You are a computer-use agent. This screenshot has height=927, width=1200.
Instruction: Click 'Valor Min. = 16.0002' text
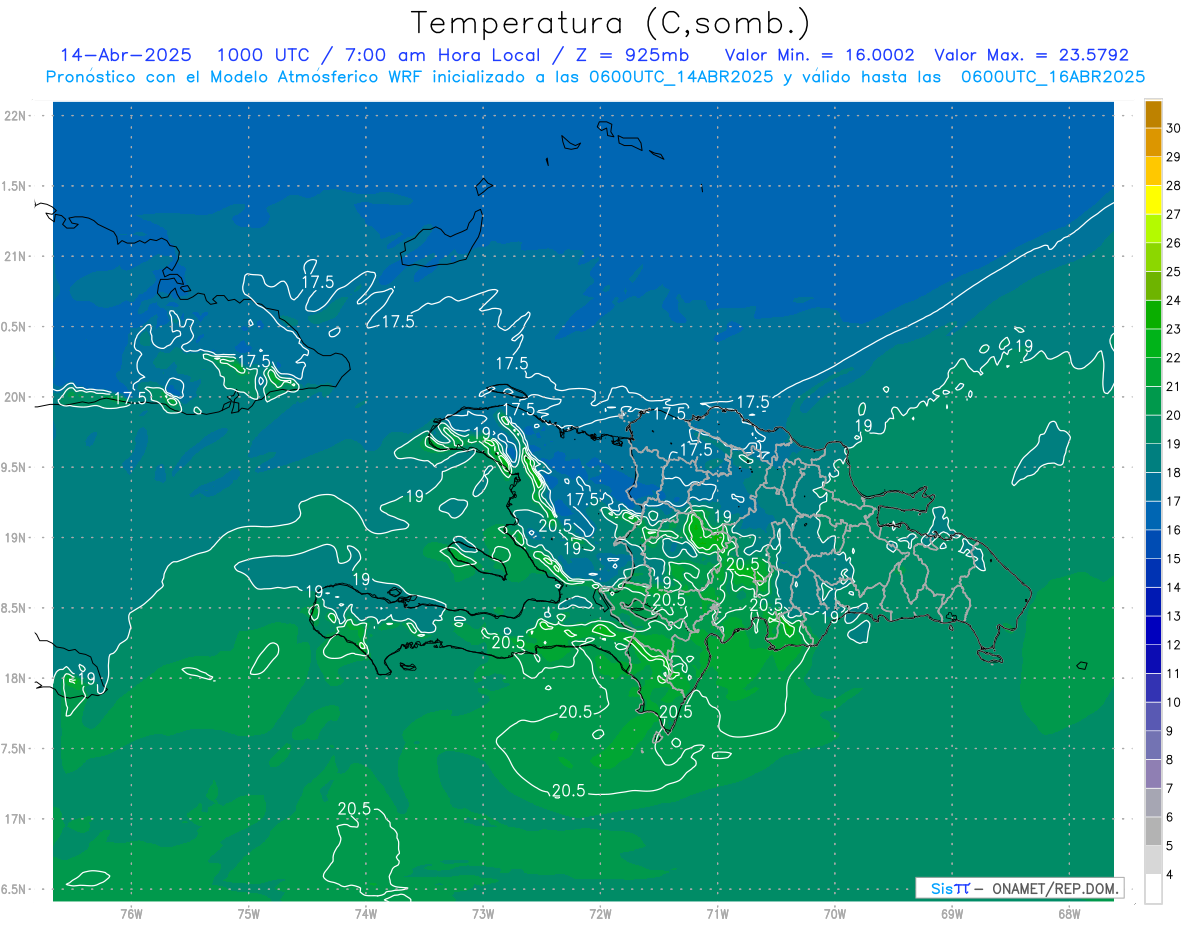(x=820, y=55)
